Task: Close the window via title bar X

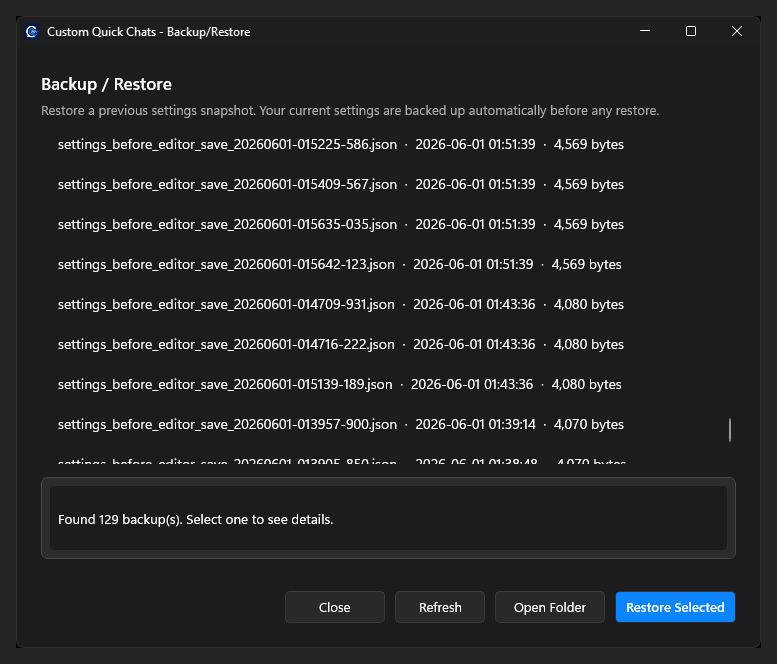Action: [x=737, y=31]
